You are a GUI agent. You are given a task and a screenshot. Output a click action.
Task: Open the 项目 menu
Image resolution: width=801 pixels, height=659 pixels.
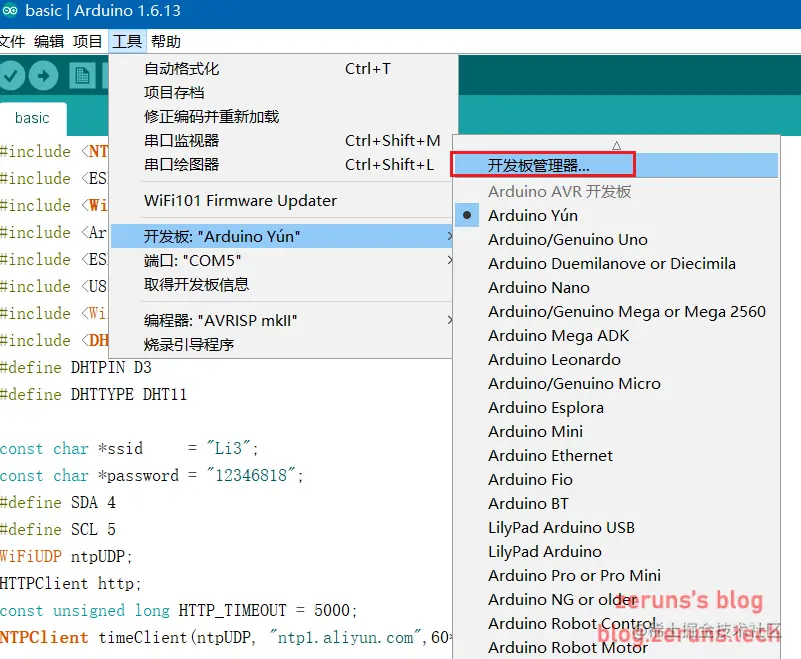pyautogui.click(x=87, y=41)
